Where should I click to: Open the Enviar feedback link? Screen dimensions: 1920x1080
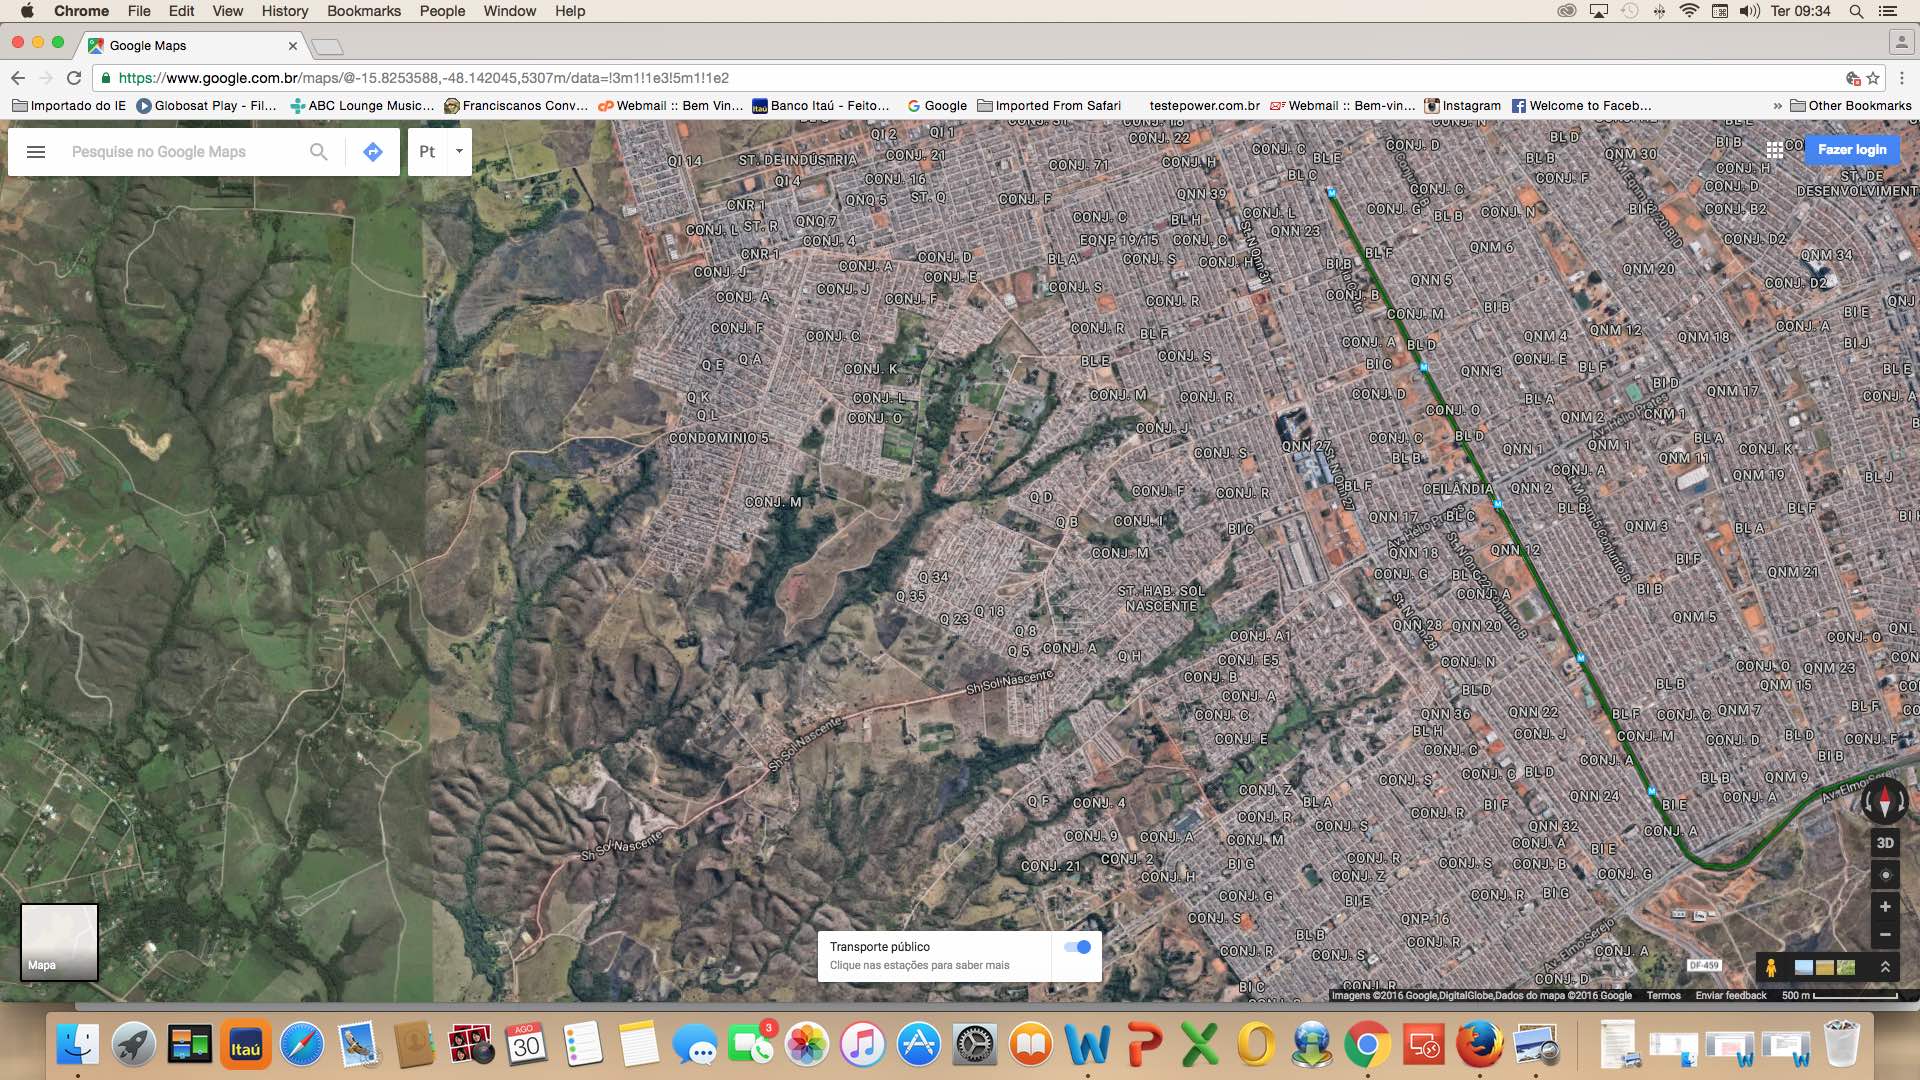[1730, 996]
